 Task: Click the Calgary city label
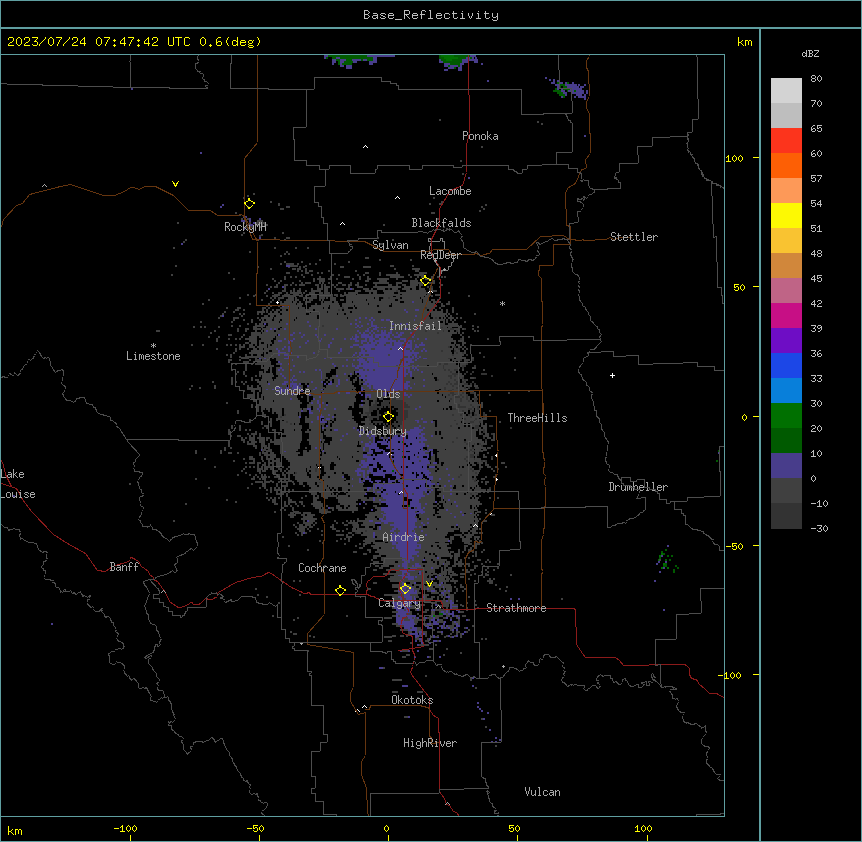(x=399, y=603)
